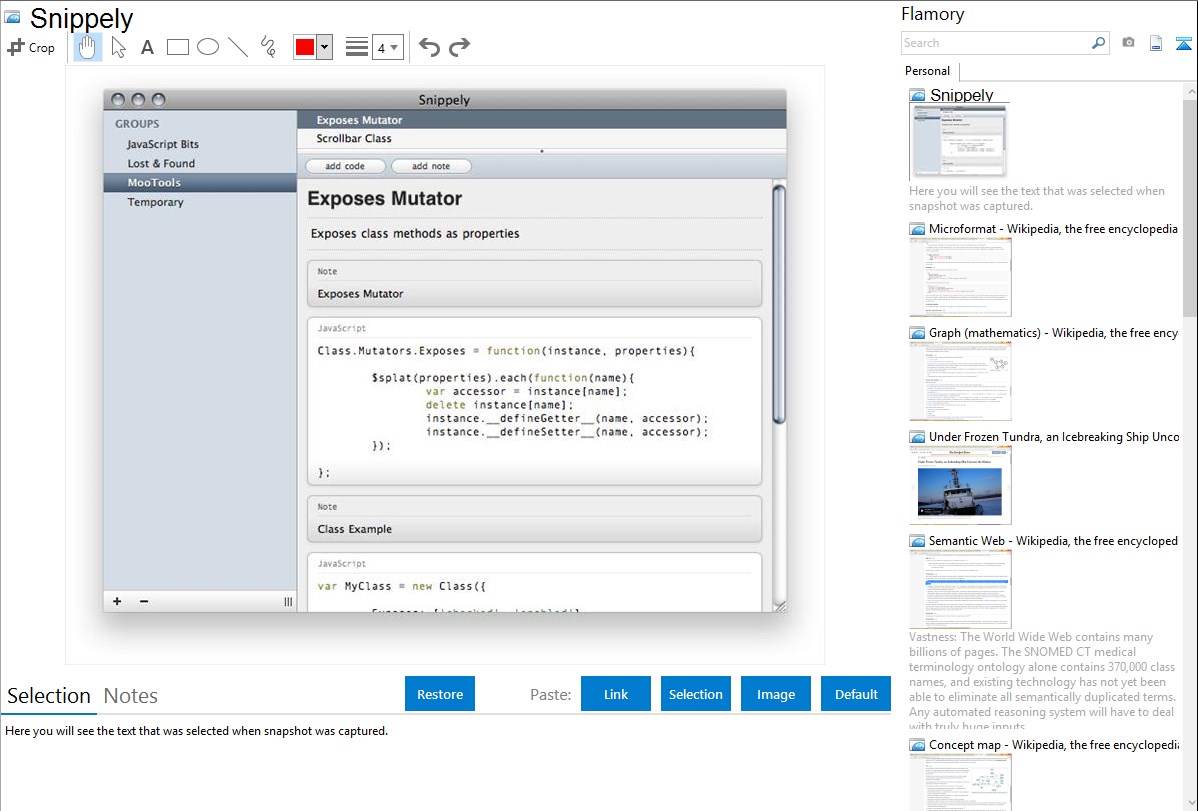The height and width of the screenshot is (811, 1198).
Task: Click the Snippely snippet scrollbar in snapshot
Action: point(779,304)
